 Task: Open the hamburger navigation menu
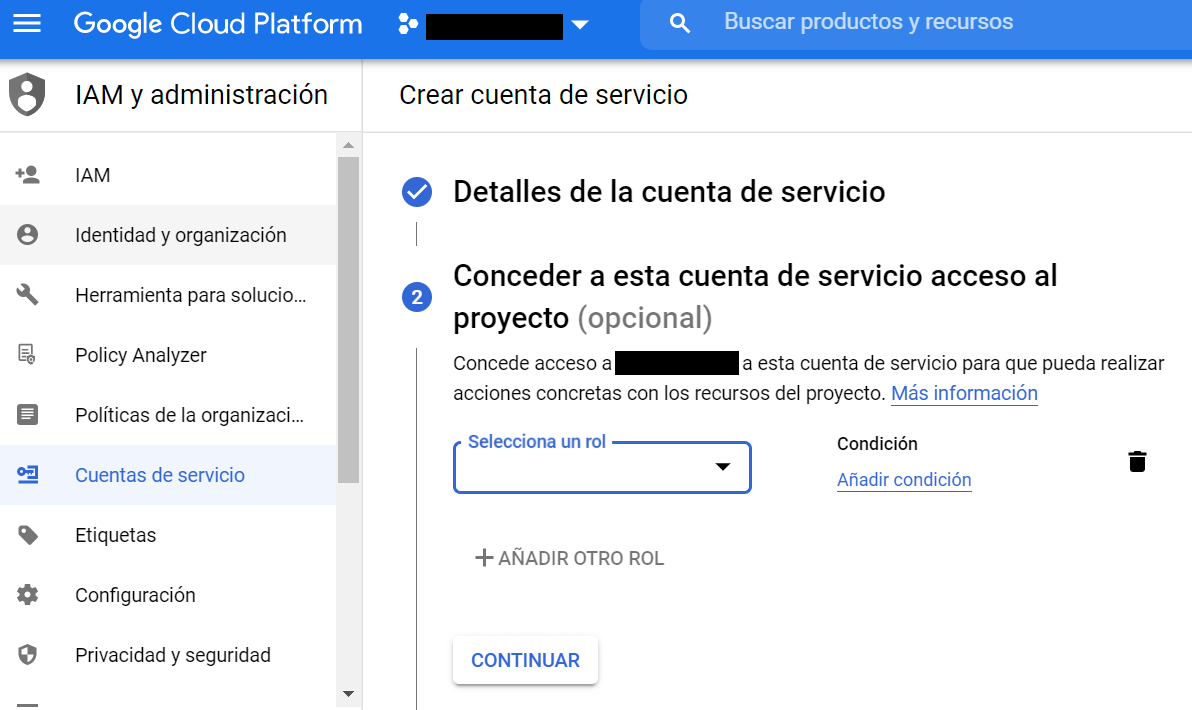tap(27, 24)
